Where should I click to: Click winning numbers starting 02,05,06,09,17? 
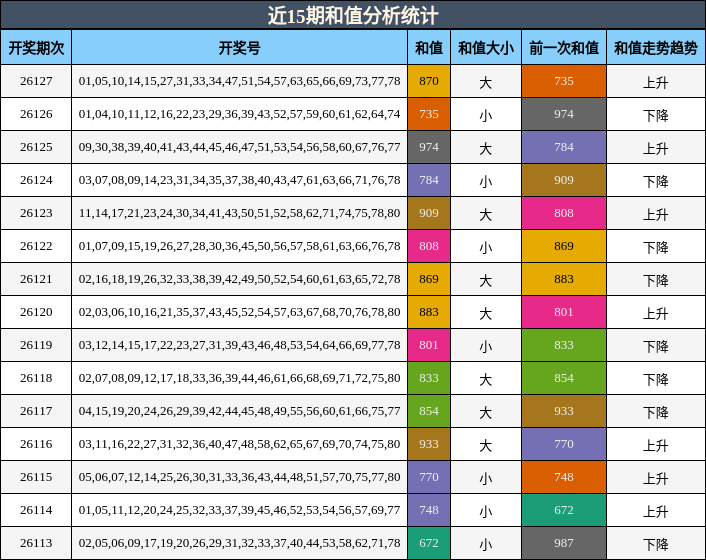tap(240, 543)
